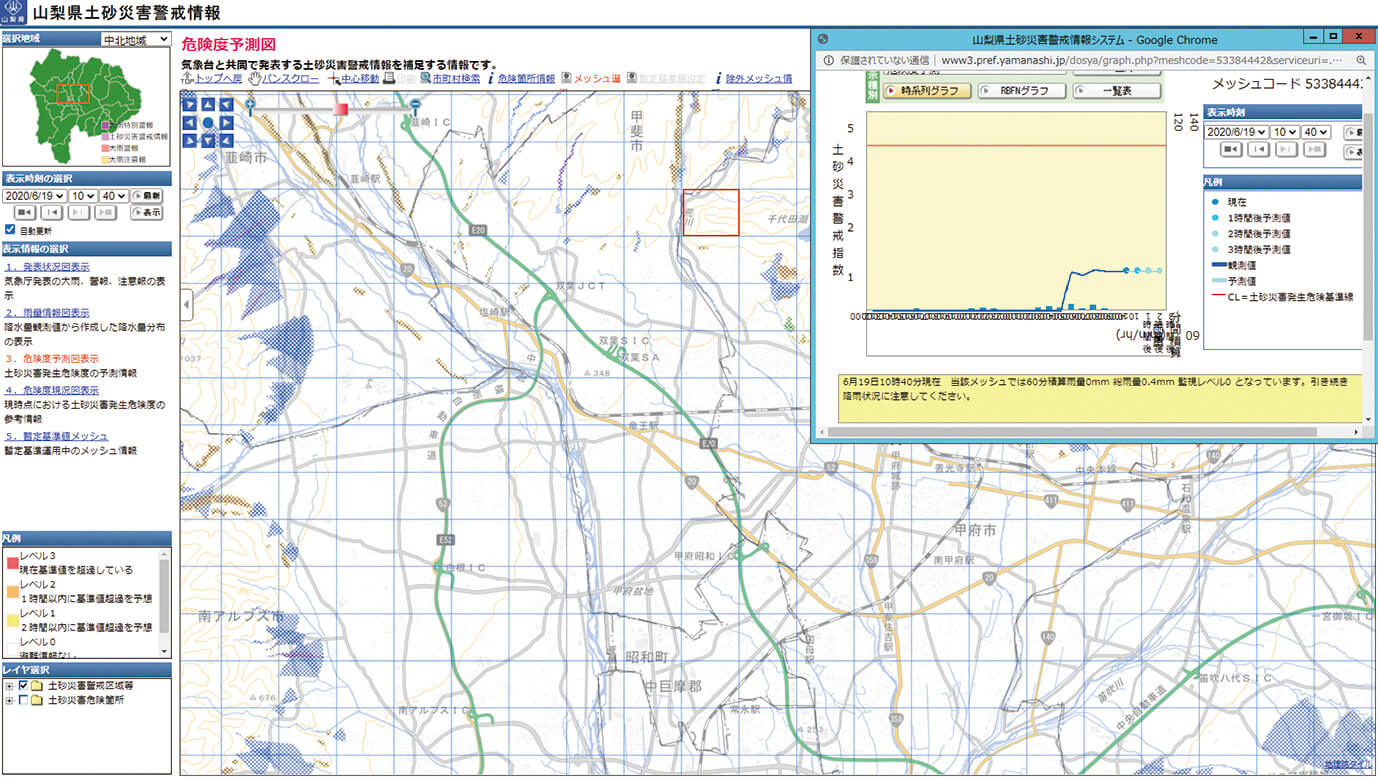Pan map diagonally to upper-left corner arrow
Image resolution: width=1378 pixels, height=778 pixels.
(190, 104)
